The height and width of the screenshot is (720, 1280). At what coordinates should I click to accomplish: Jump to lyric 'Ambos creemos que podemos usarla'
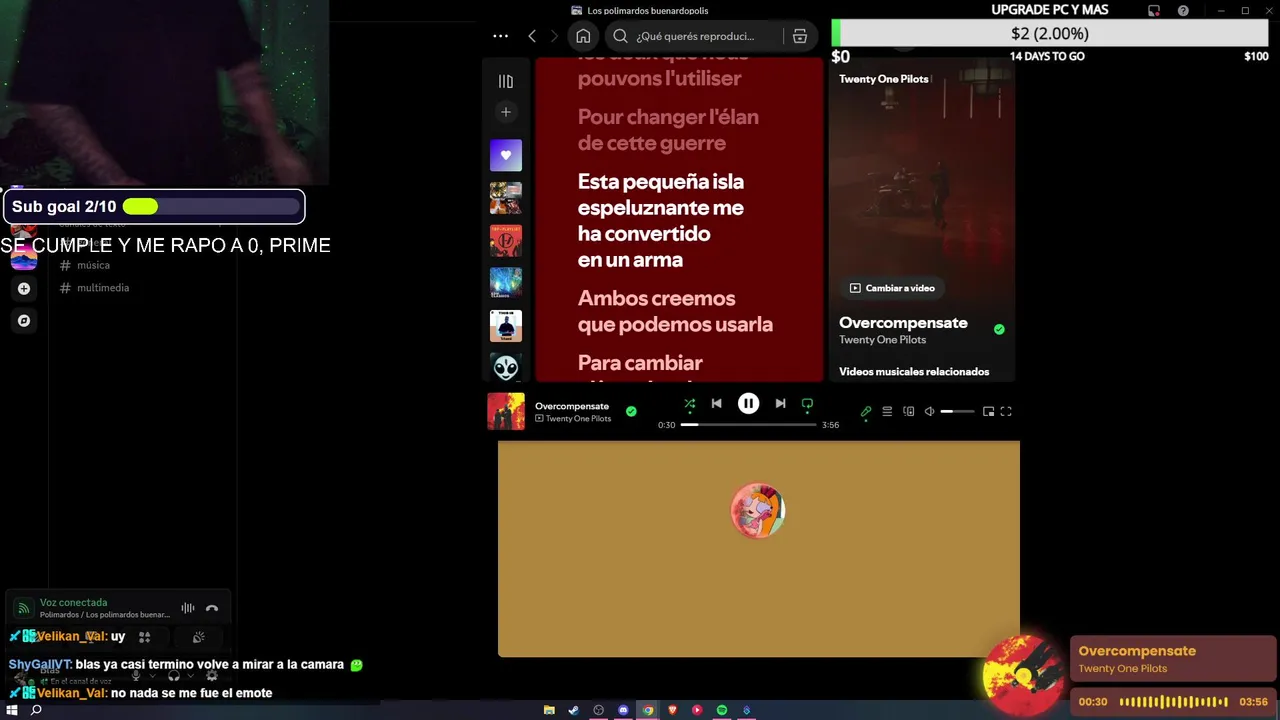point(675,311)
